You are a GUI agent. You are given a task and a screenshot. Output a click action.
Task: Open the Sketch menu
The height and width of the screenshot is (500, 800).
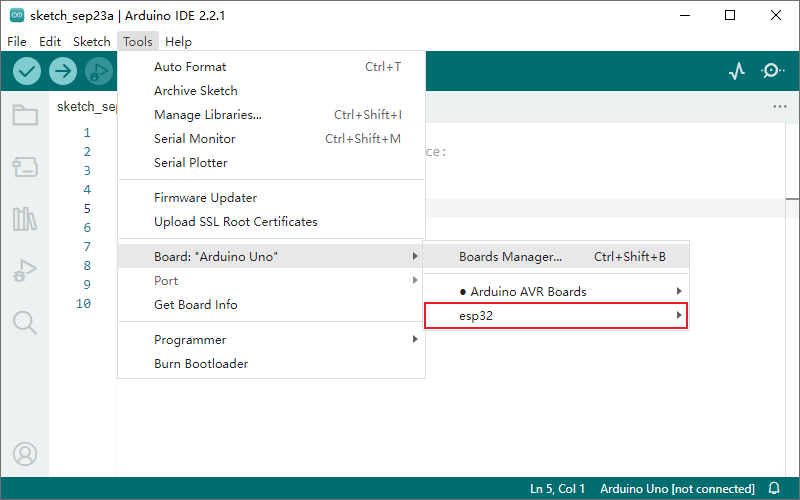(92, 42)
